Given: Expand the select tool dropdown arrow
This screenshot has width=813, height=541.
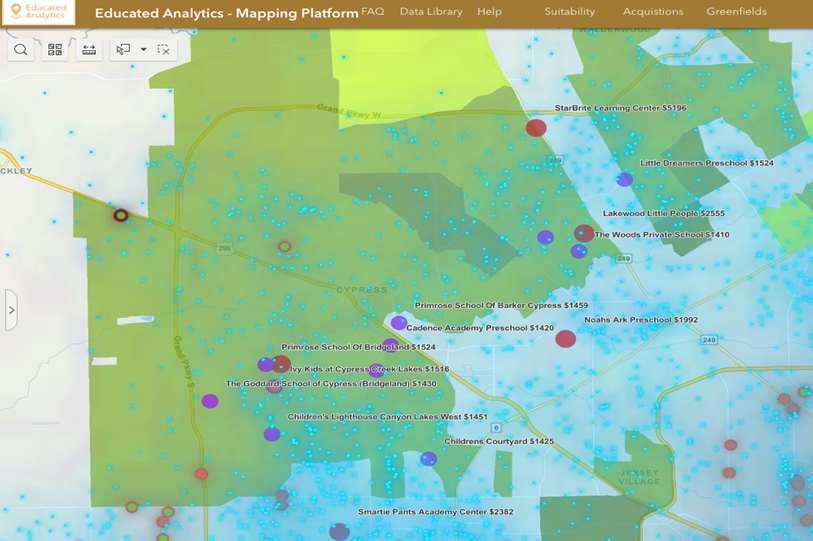Looking at the screenshot, I should click(x=144, y=49).
